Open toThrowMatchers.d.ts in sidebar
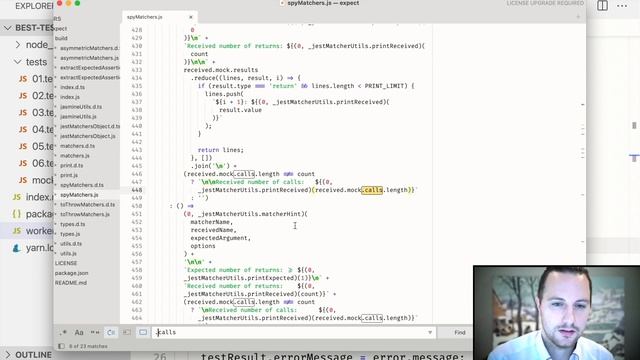Viewport: 640px width, 360px height. (x=88, y=205)
